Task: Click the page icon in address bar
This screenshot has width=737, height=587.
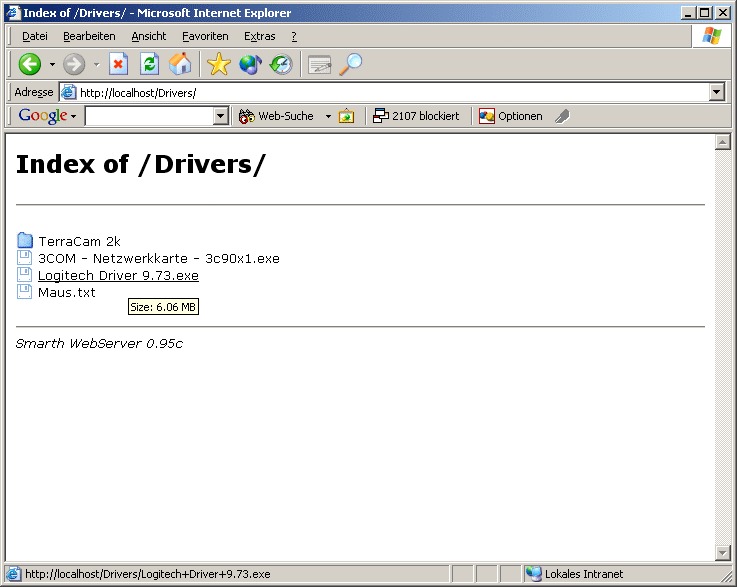Action: [x=69, y=92]
